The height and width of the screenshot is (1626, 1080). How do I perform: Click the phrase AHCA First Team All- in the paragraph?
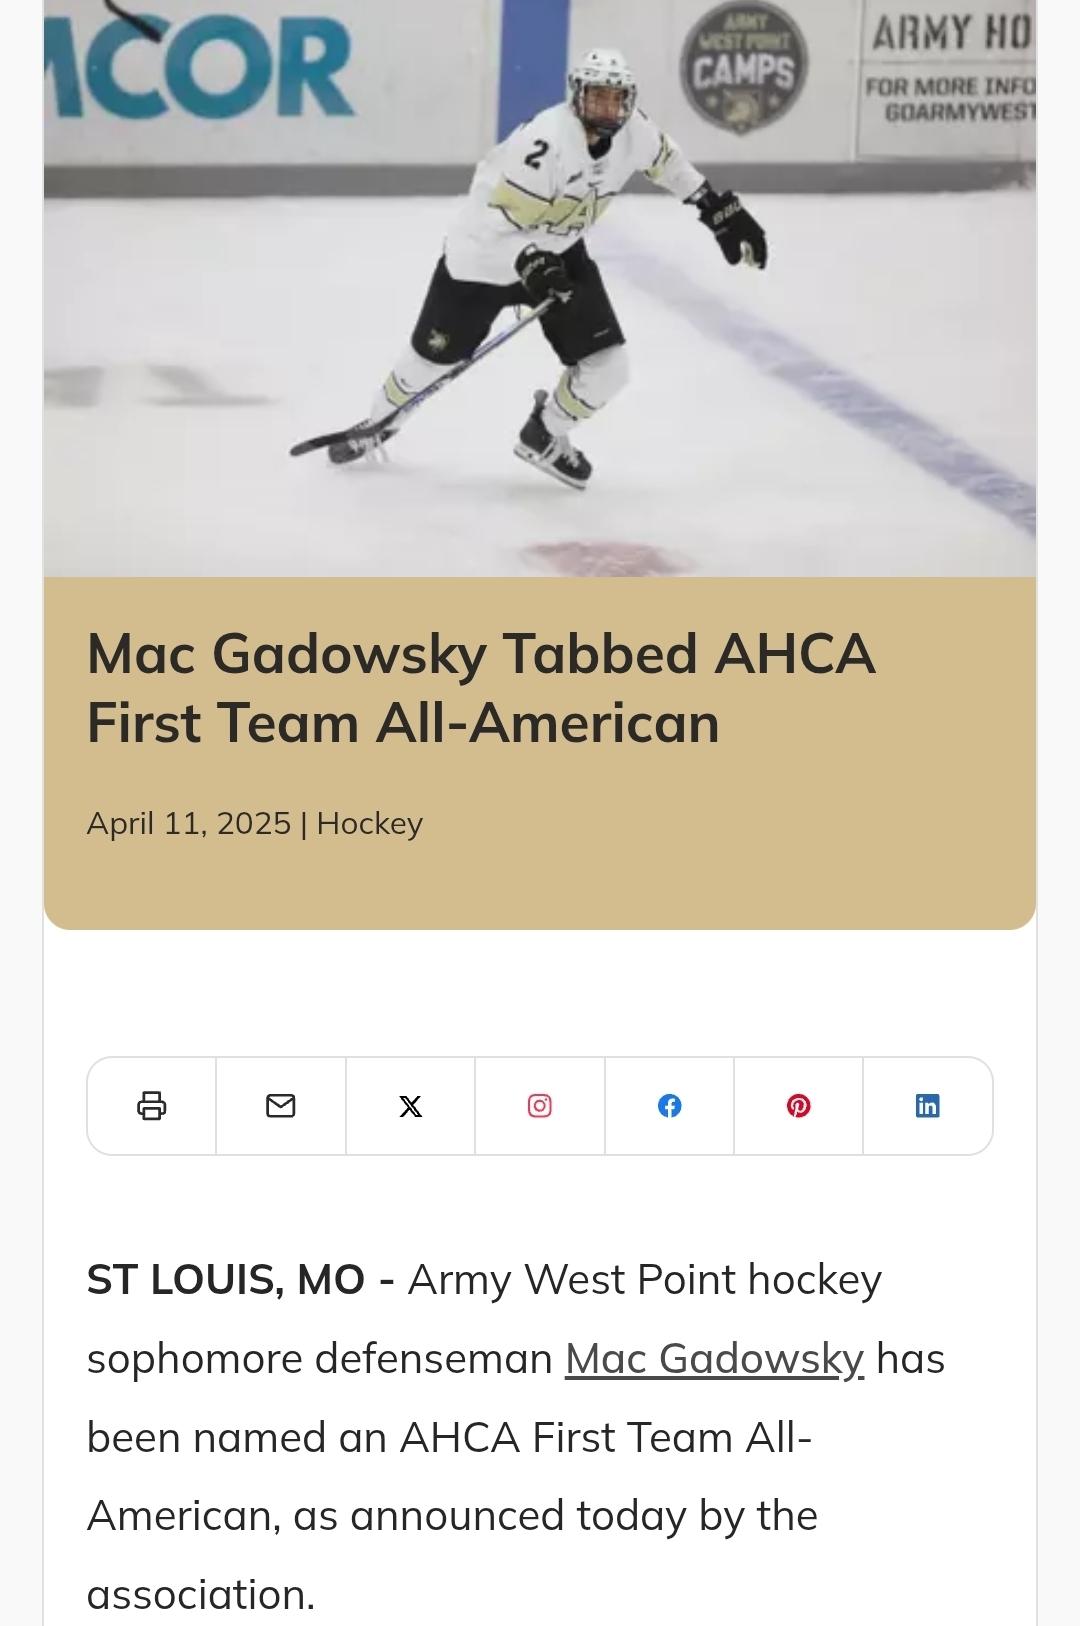[605, 1438]
